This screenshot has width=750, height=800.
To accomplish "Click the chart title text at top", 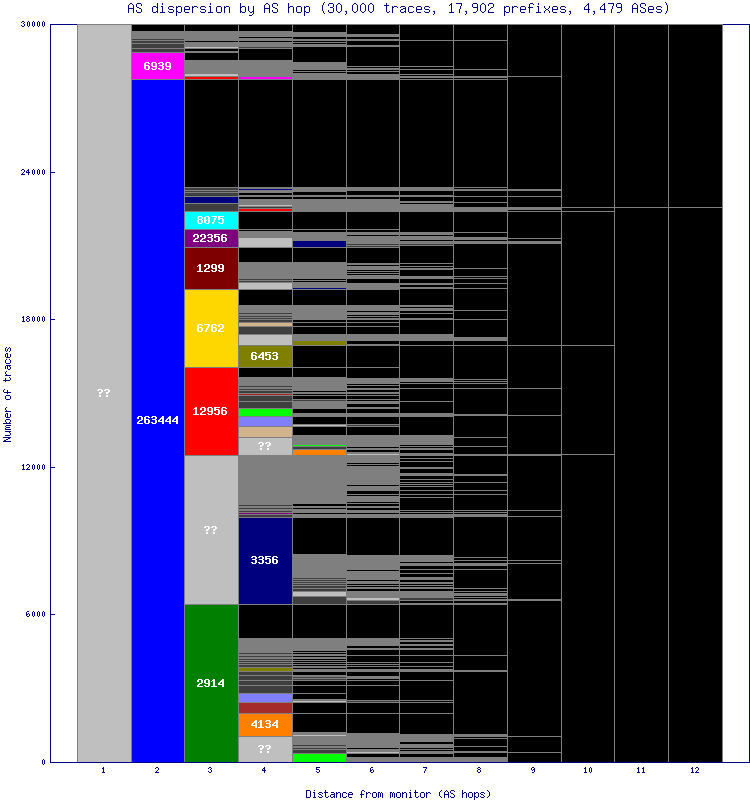I will coord(398,9).
